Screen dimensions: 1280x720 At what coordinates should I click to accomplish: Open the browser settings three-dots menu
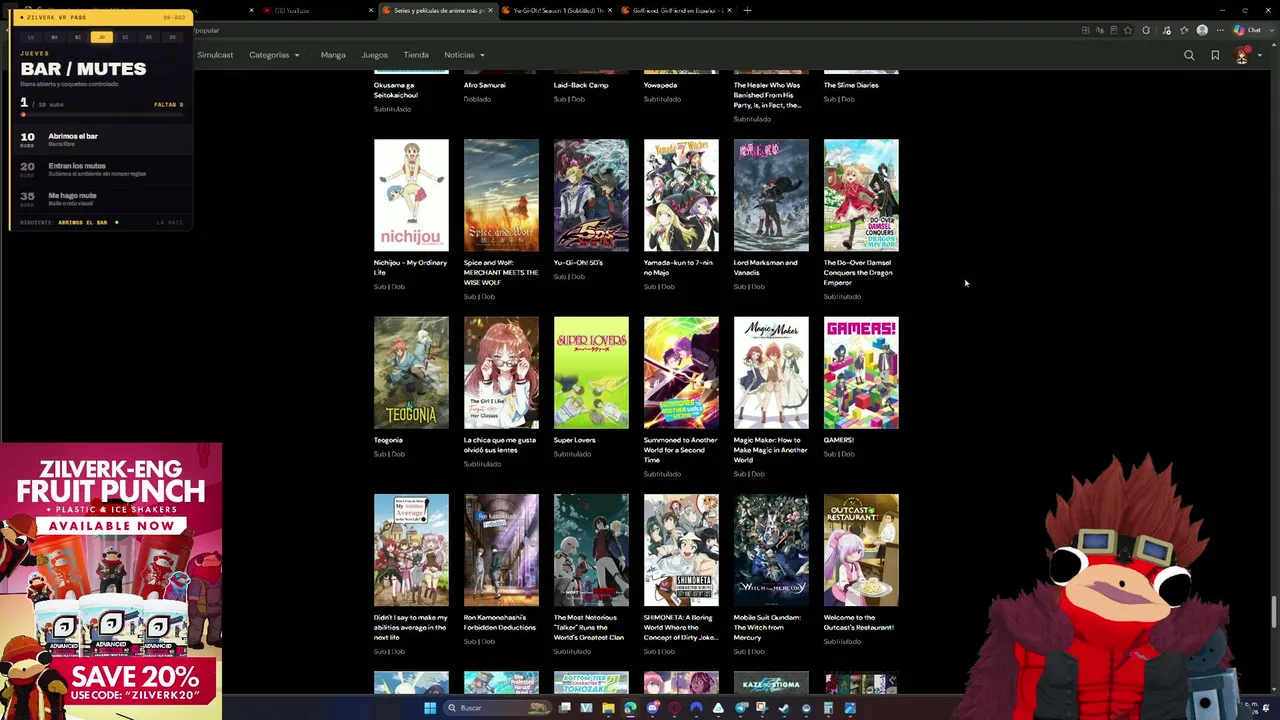1220,30
